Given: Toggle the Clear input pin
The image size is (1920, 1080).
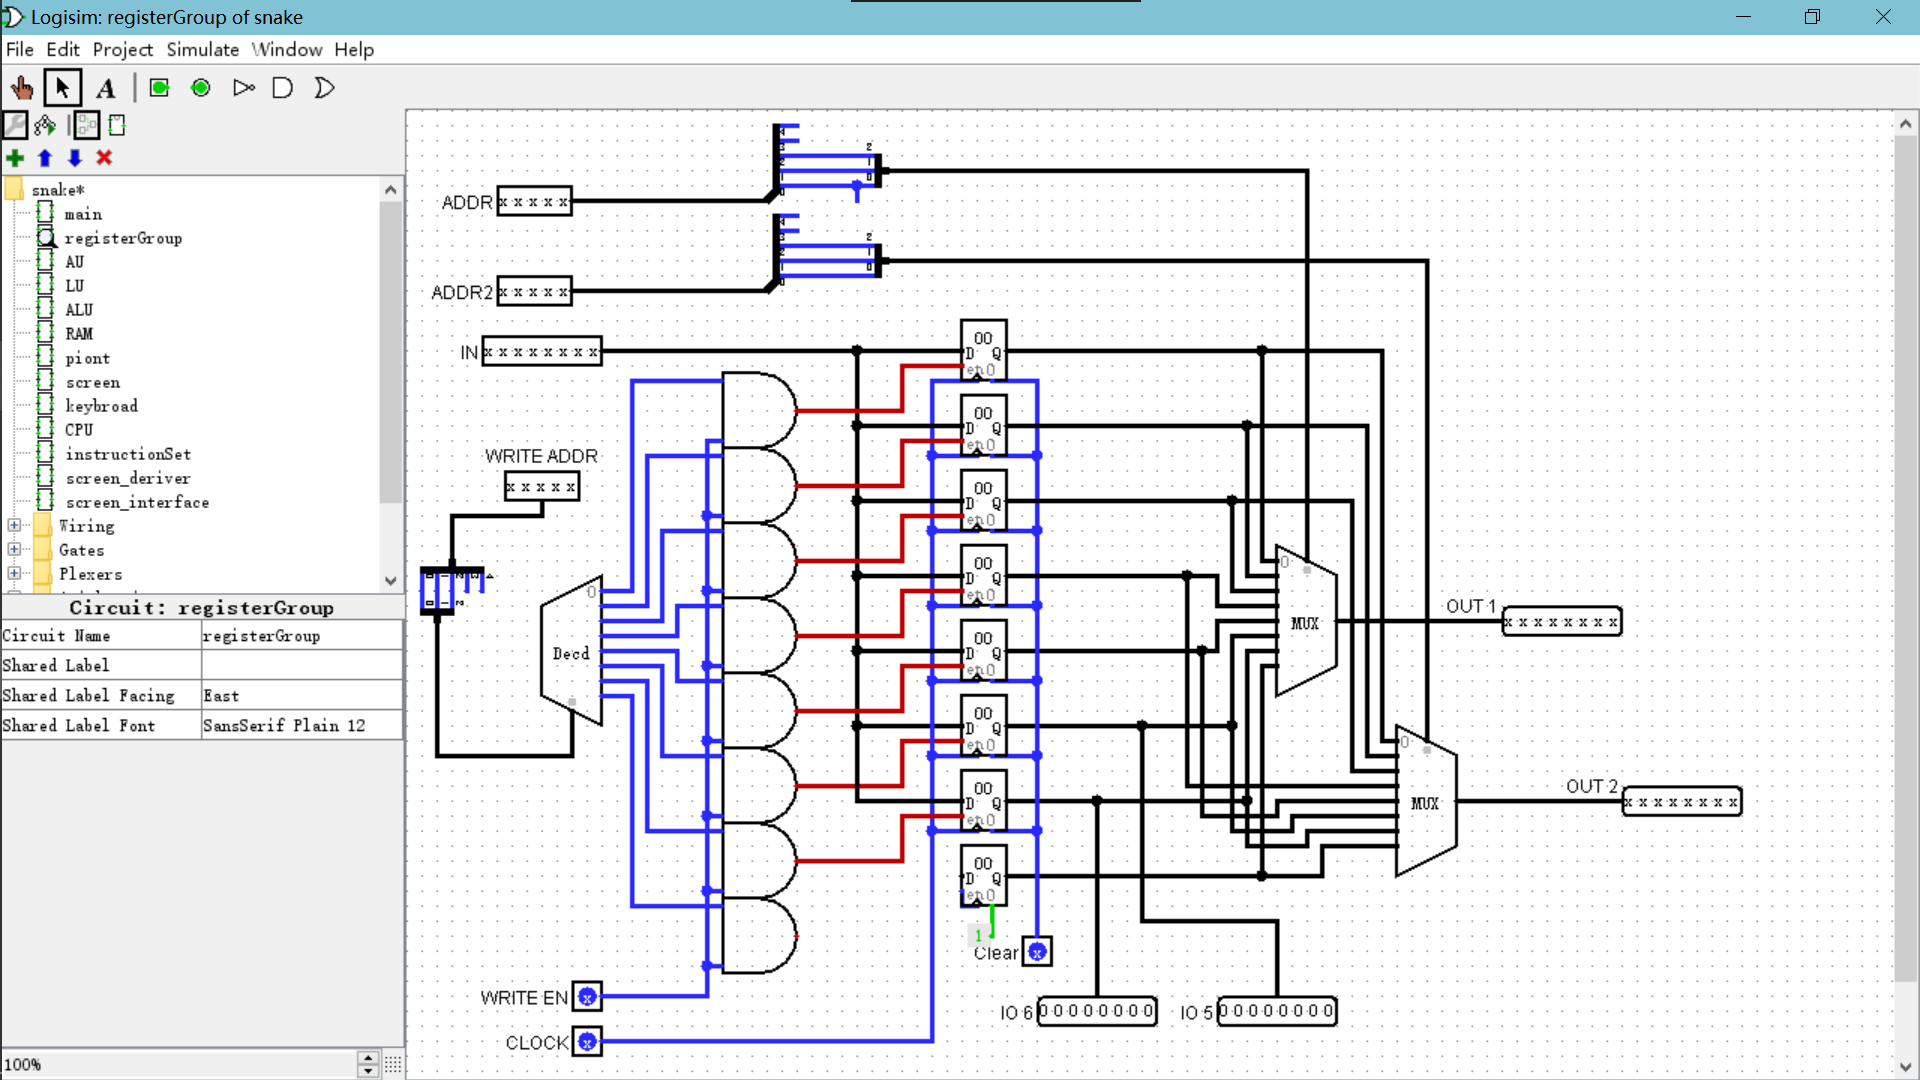Looking at the screenshot, I should click(x=1037, y=952).
